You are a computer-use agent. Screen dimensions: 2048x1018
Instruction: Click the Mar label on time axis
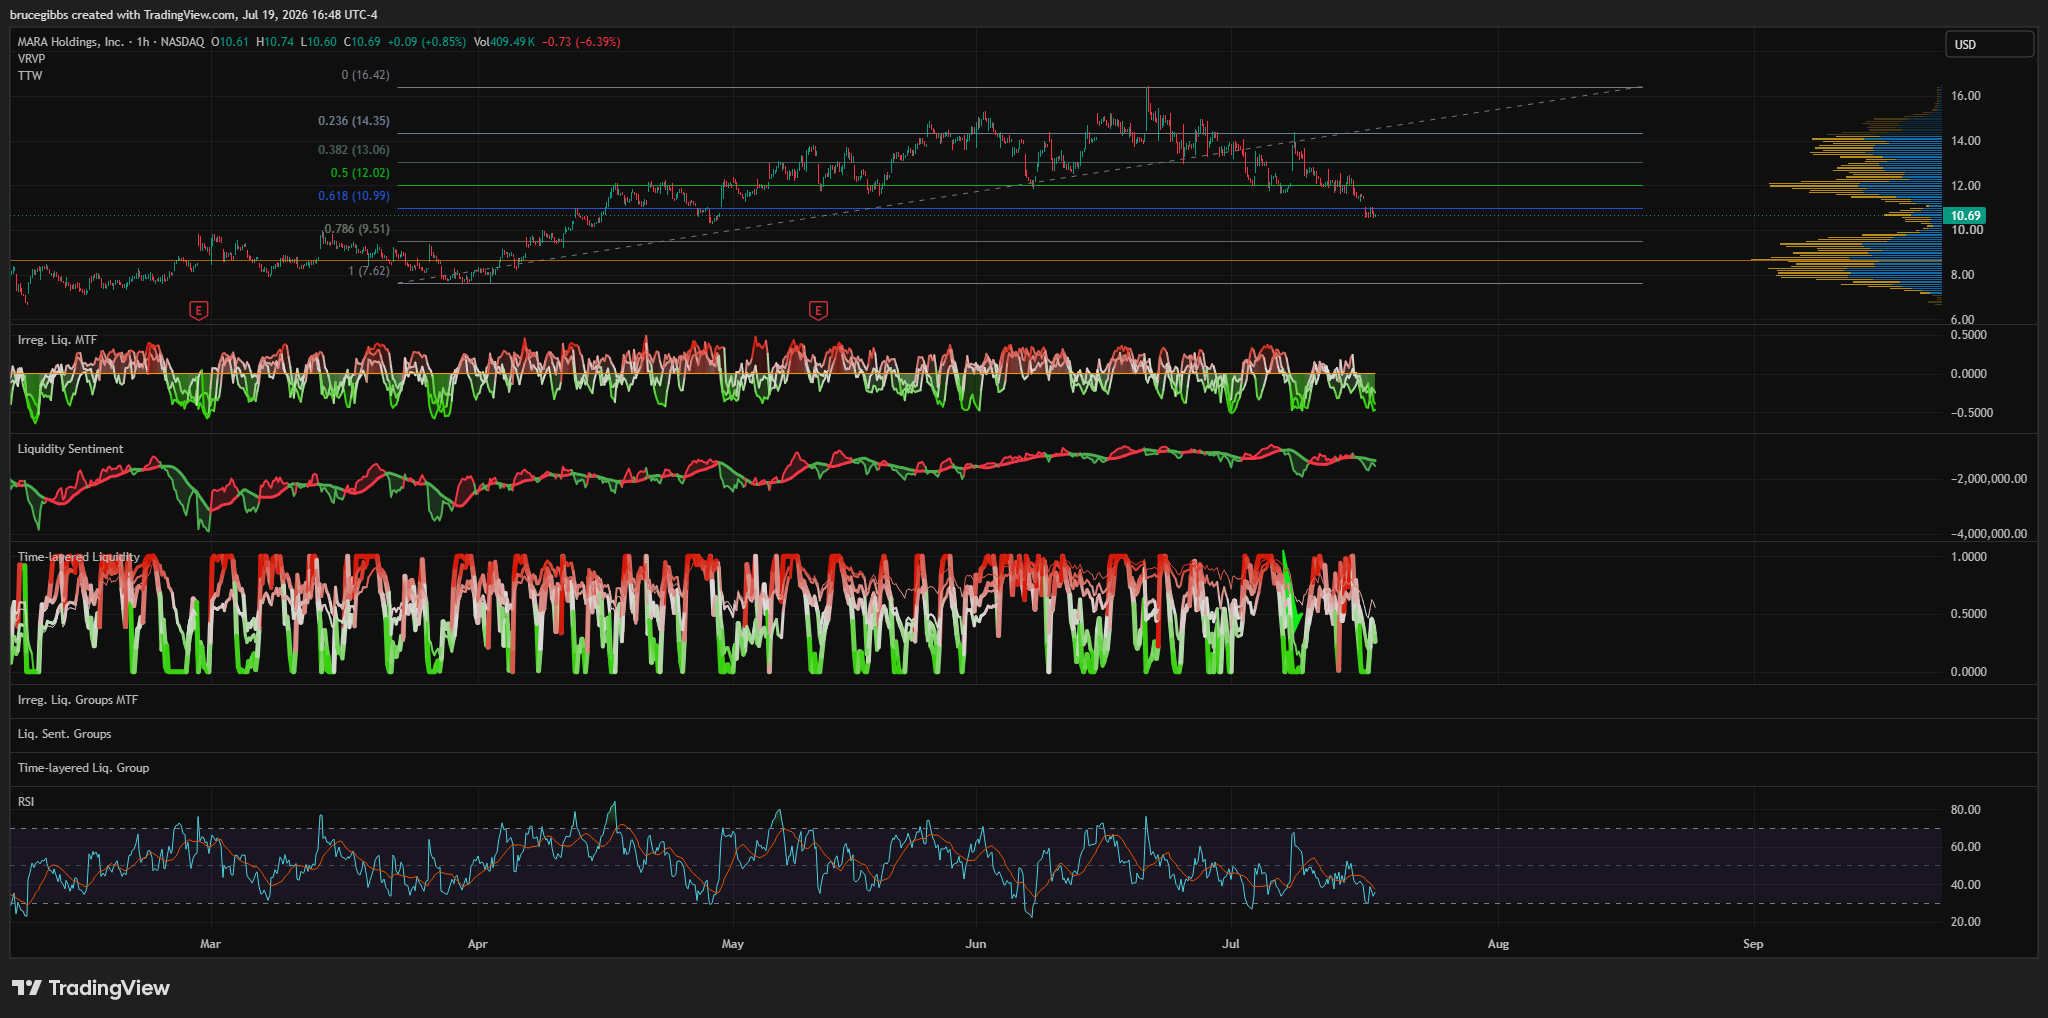pyautogui.click(x=210, y=944)
